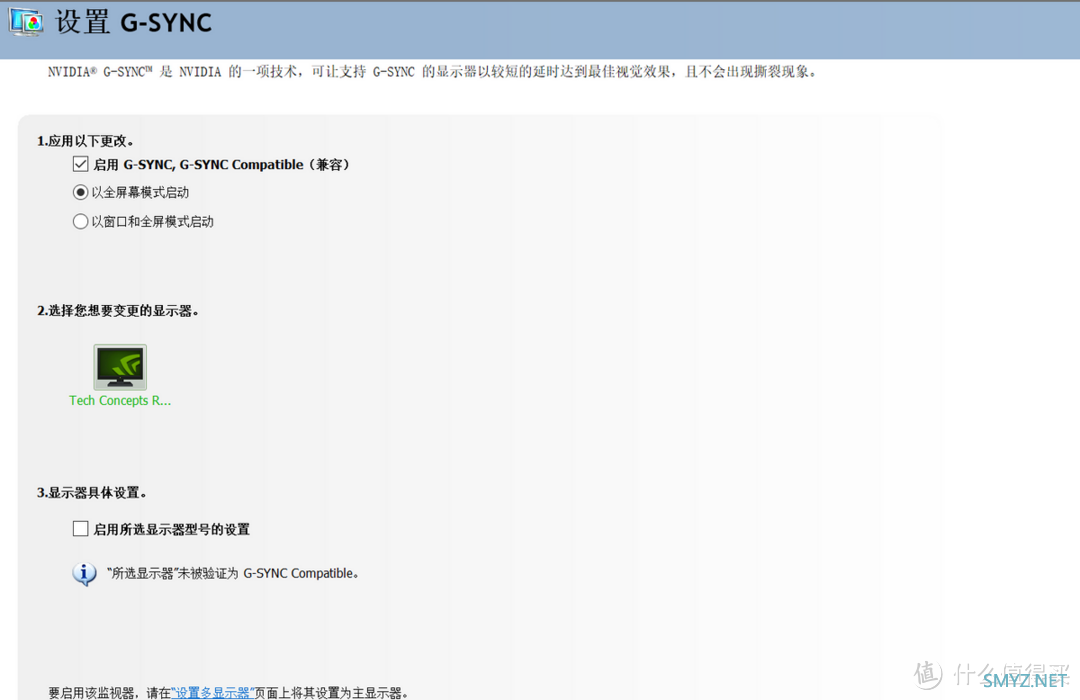
Task: Toggle 启用 G-SYNC, G-SYNC Compatible checkbox
Action: point(81,164)
